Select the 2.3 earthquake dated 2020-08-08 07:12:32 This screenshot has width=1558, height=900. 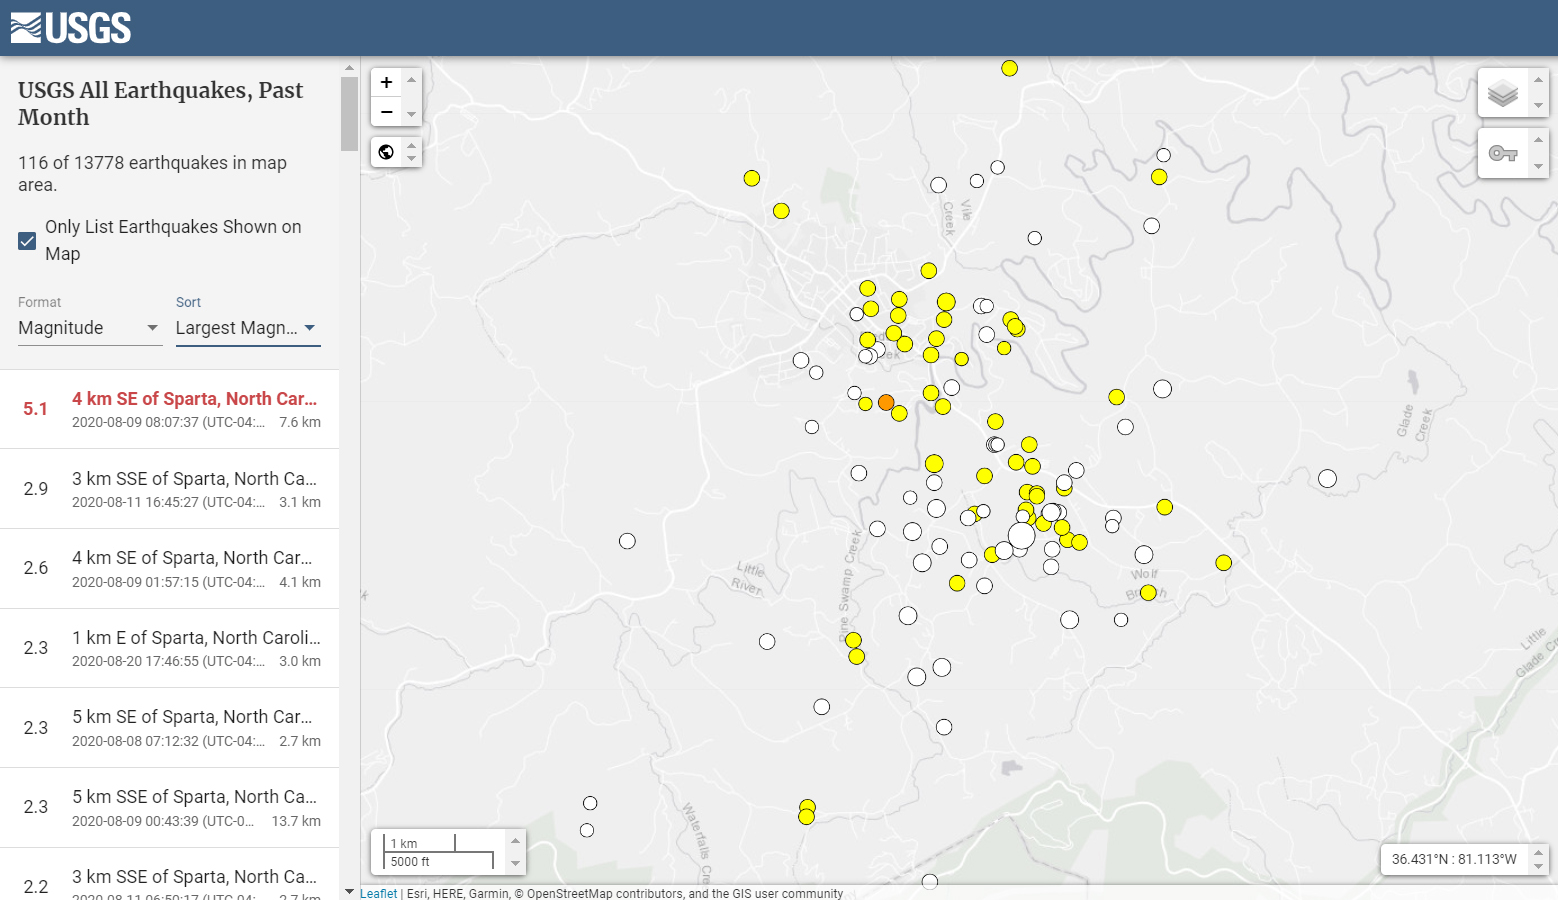pos(170,728)
